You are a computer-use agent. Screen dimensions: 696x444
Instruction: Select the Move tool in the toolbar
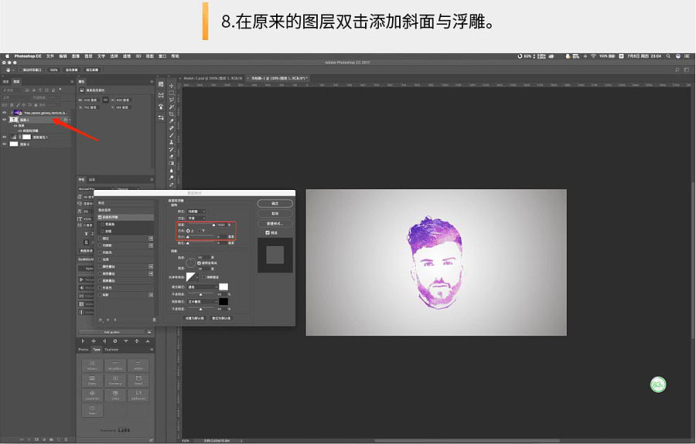pyautogui.click(x=172, y=86)
